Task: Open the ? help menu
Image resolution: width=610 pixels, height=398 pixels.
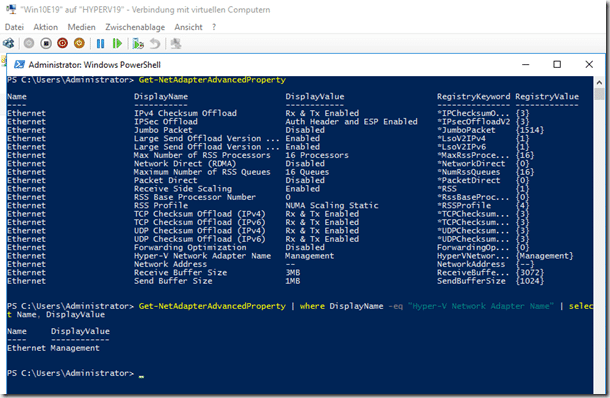Action: pyautogui.click(x=214, y=27)
